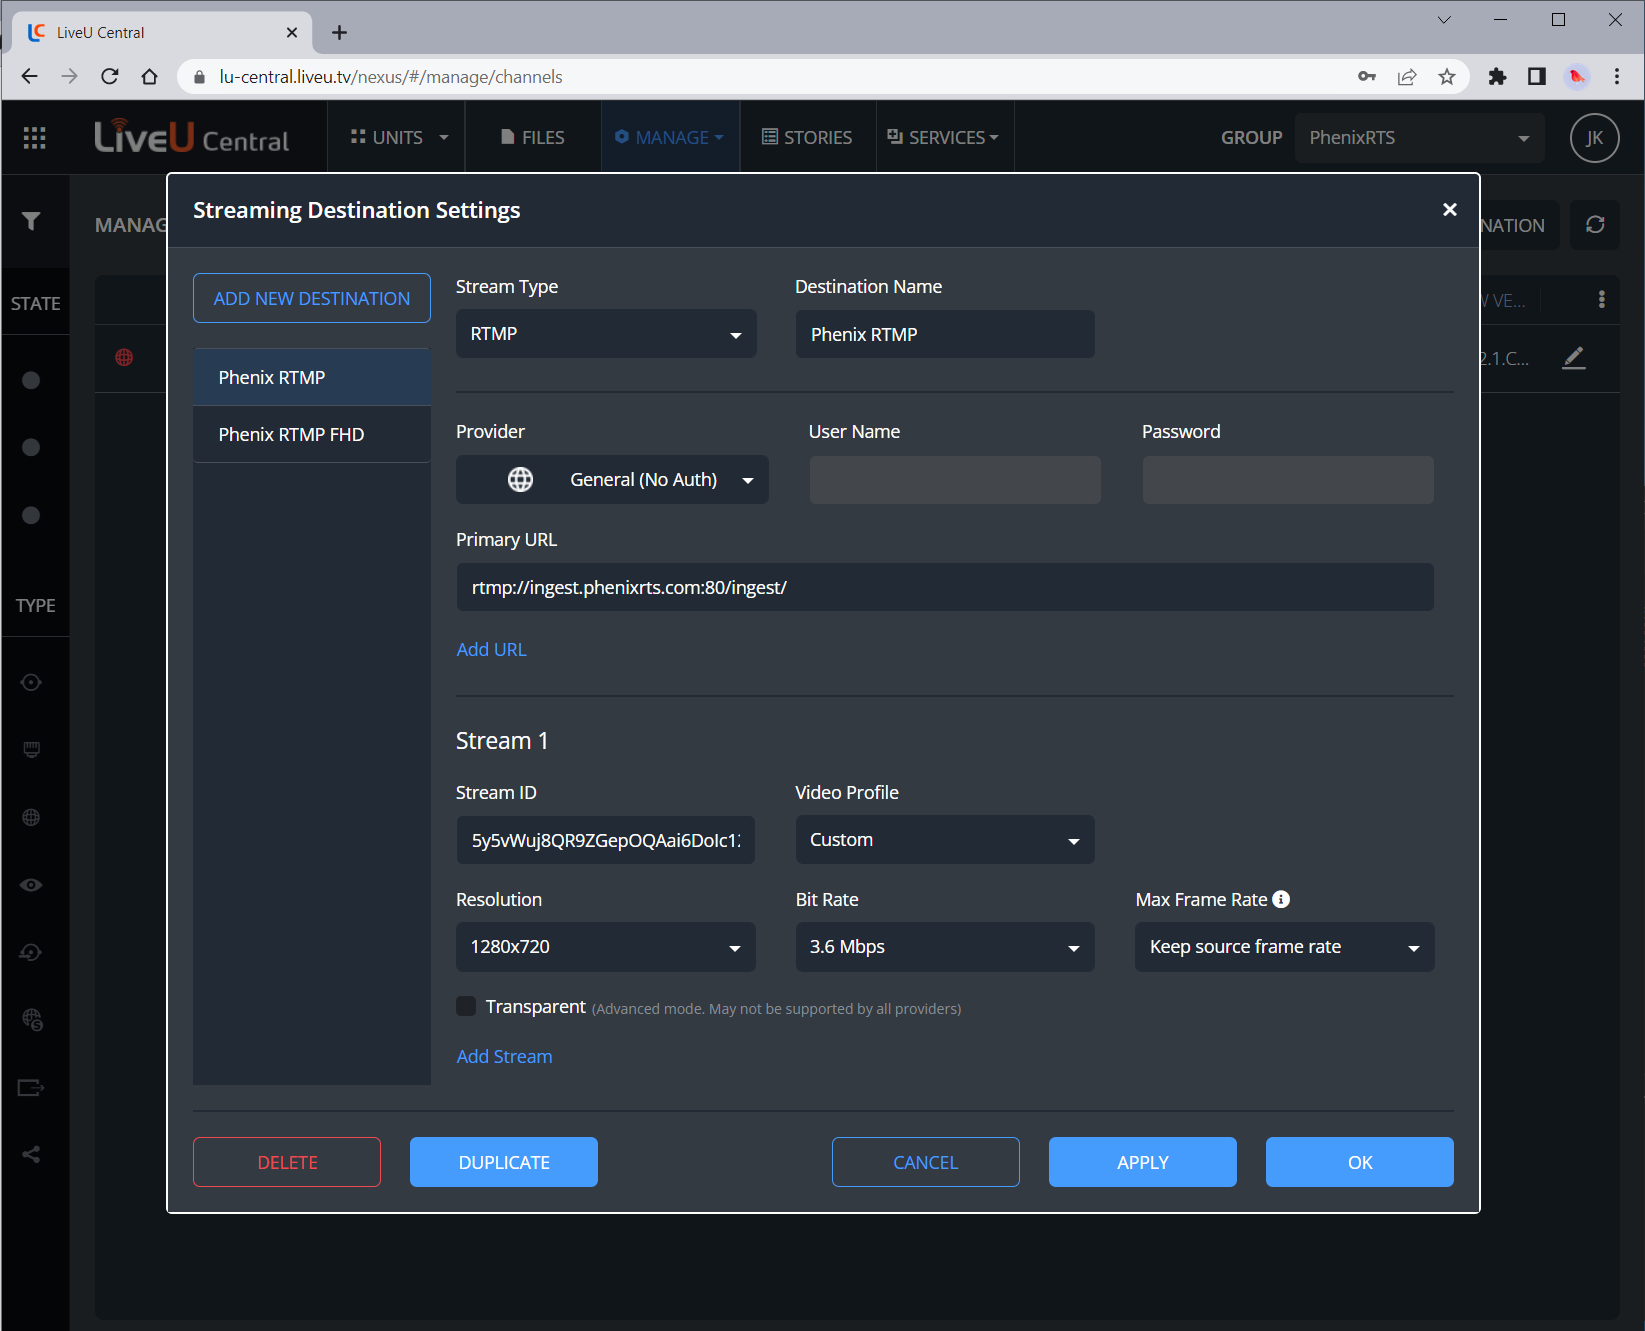This screenshot has height=1331, width=1645.
Task: Bookmark this page with the star icon
Action: pos(1447,76)
